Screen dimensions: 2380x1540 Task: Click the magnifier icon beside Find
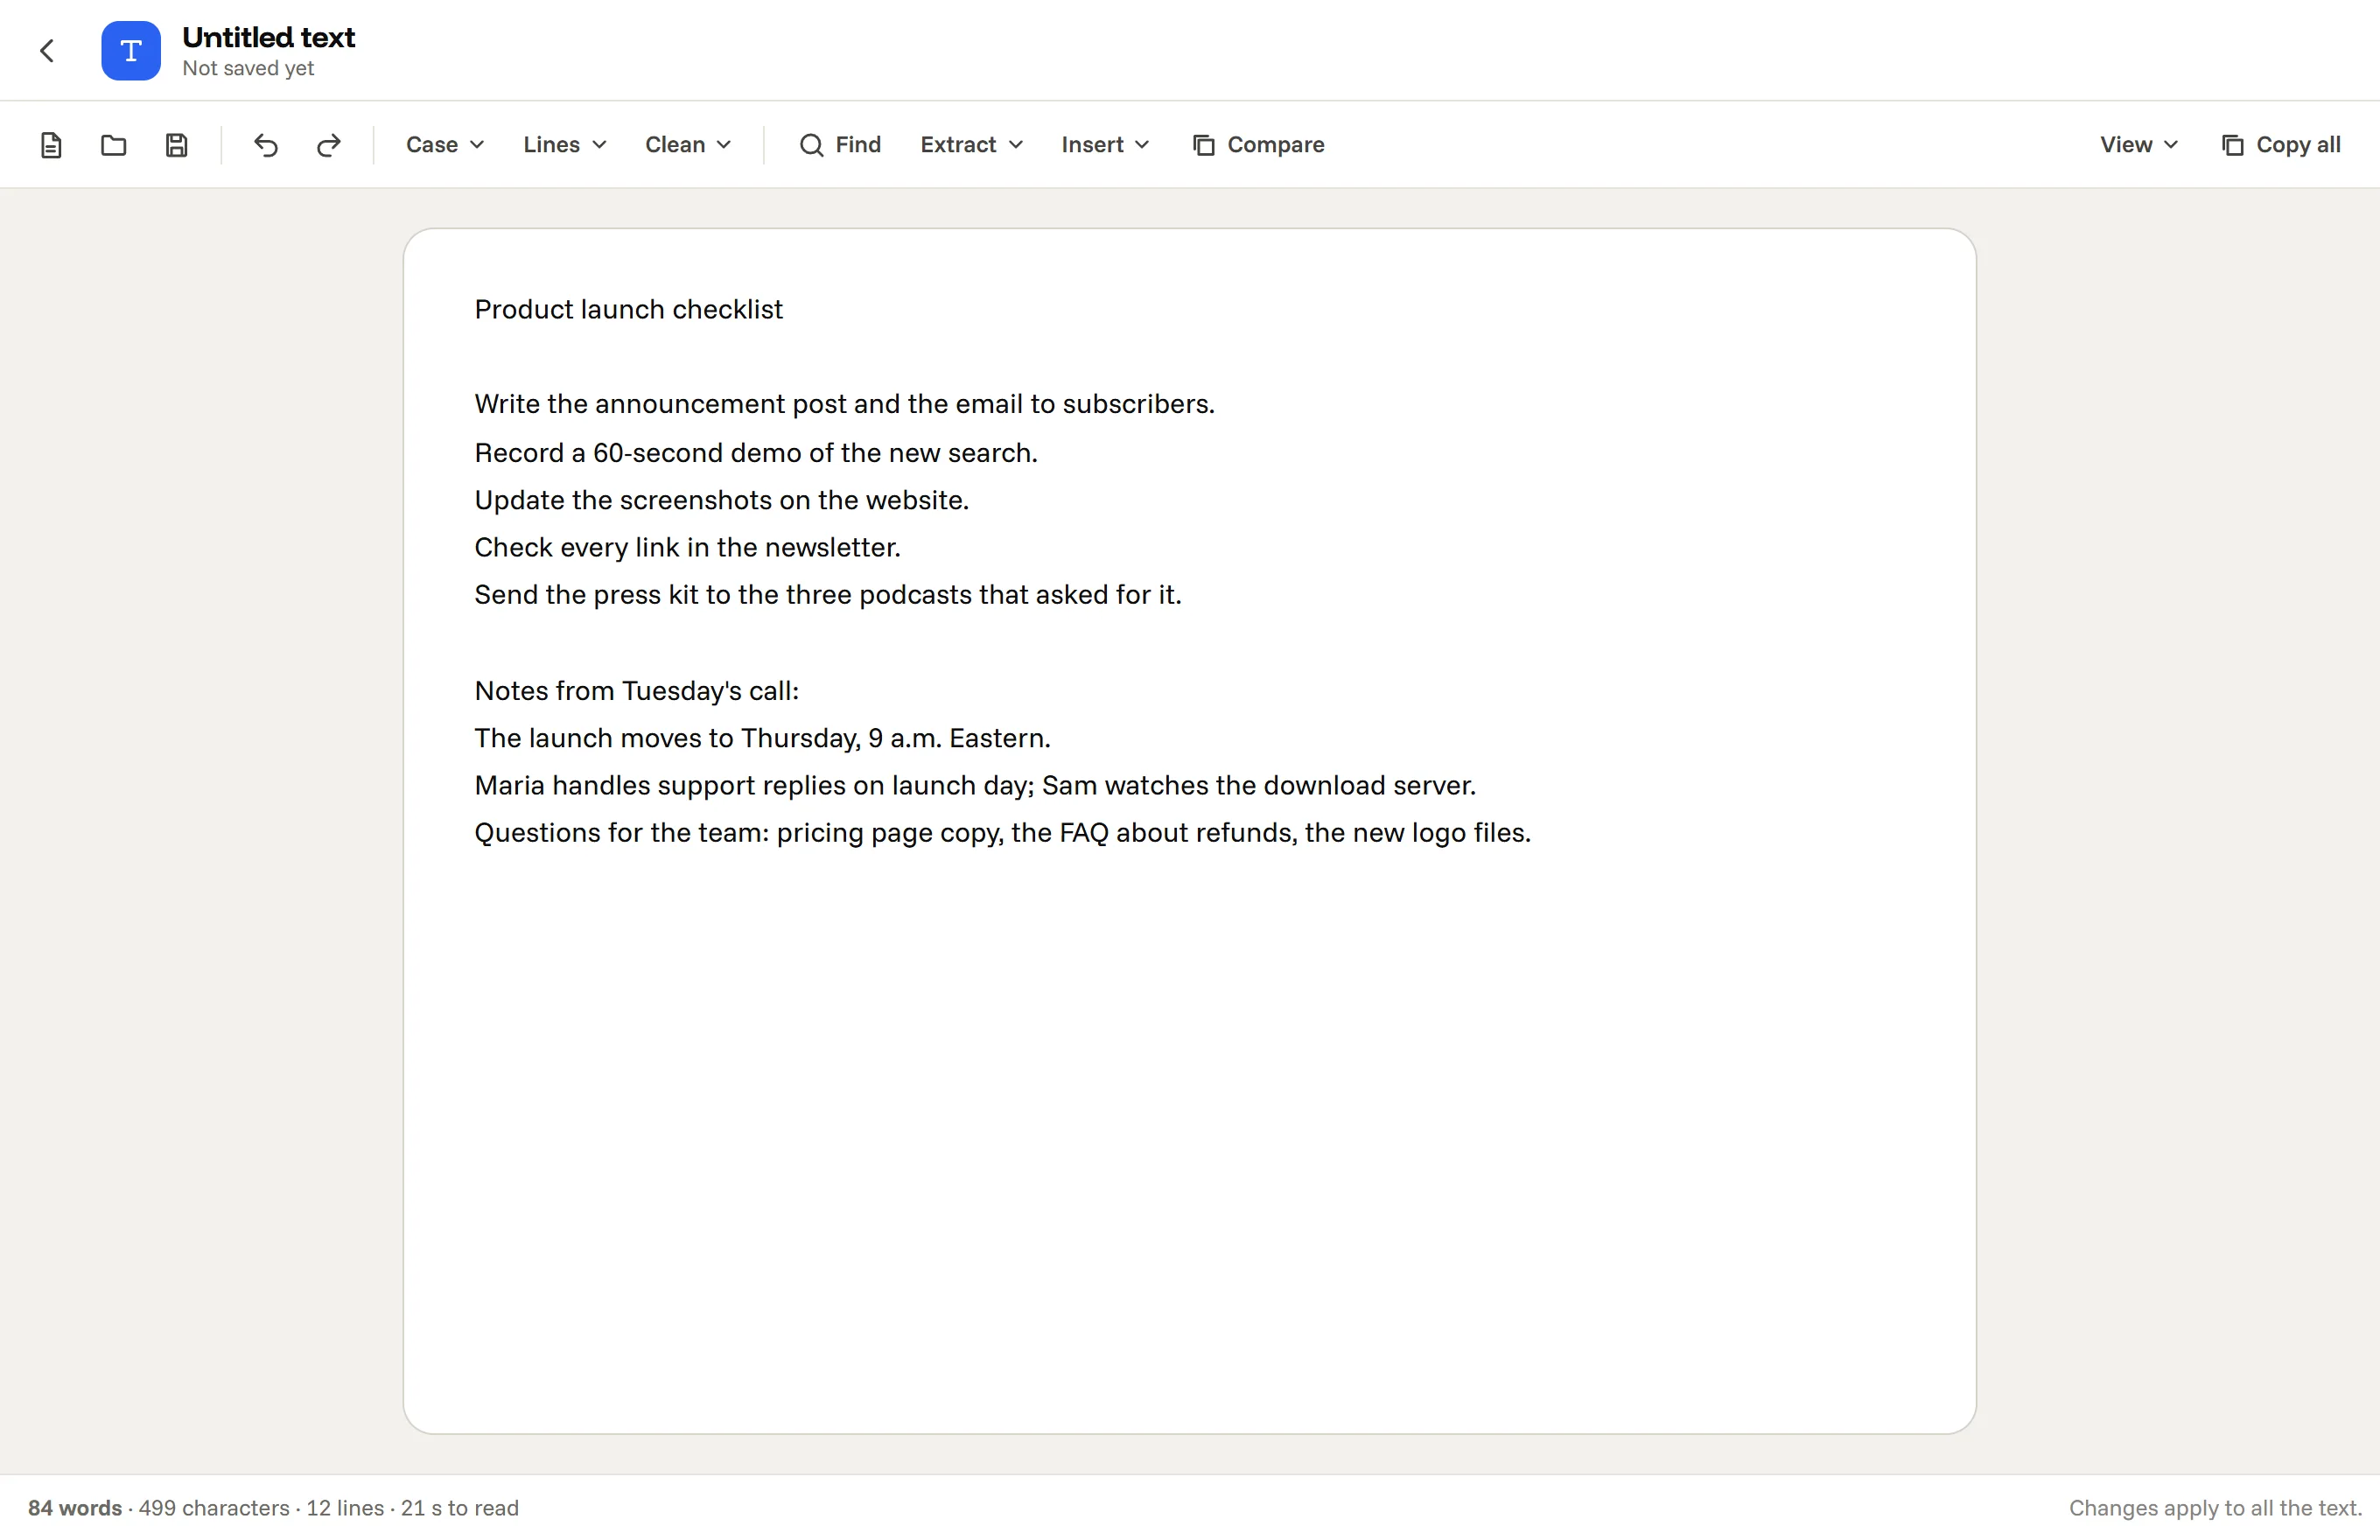click(x=811, y=145)
